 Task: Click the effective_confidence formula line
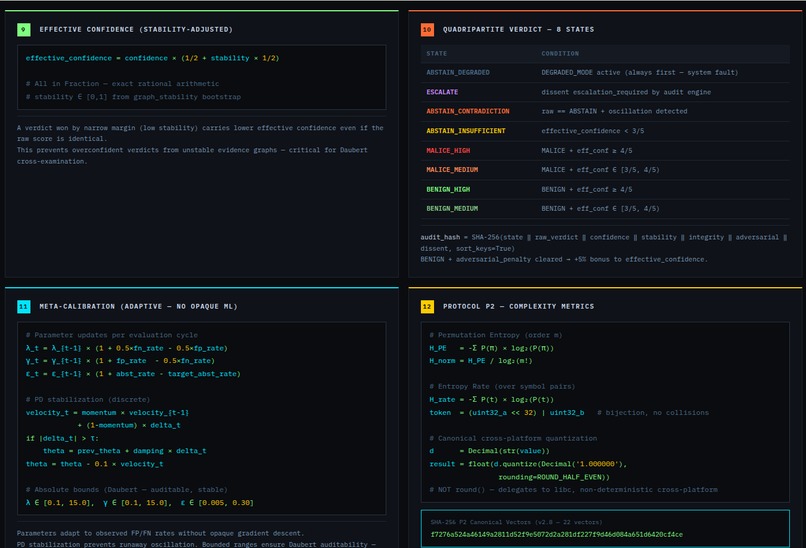[152, 58]
